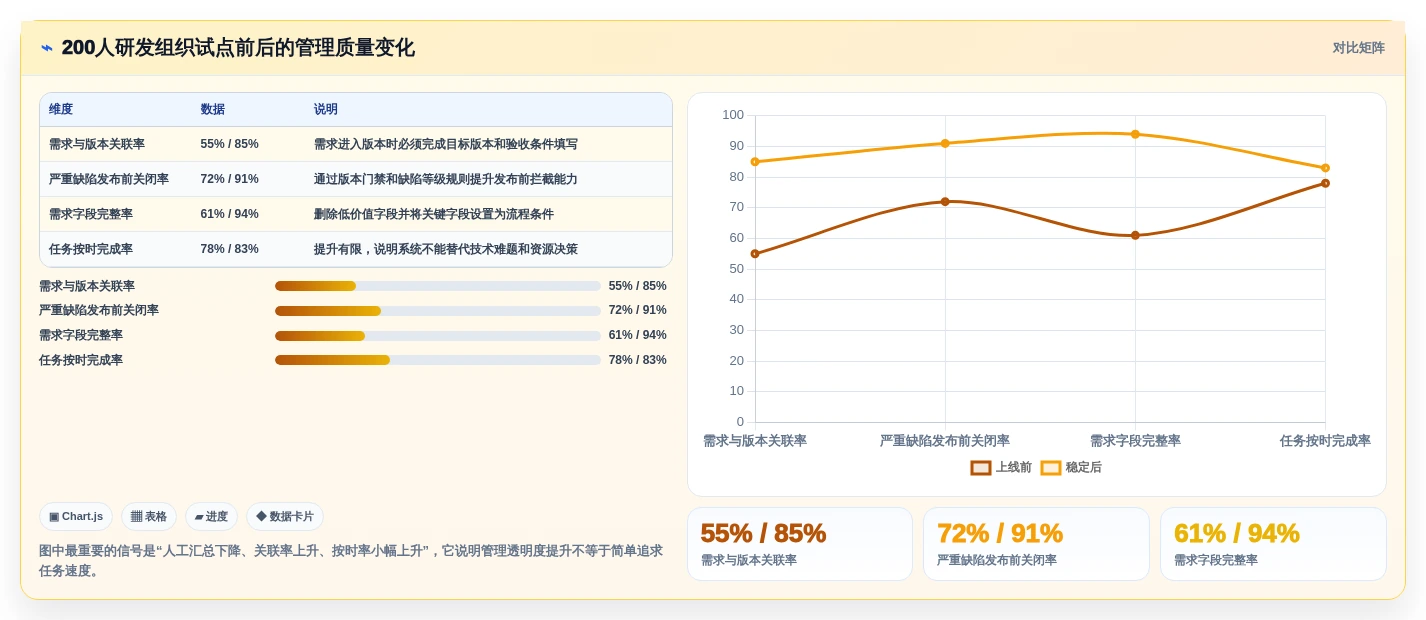This screenshot has width=1426, height=620.
Task: Click the y-axis value 100
Action: coord(733,115)
